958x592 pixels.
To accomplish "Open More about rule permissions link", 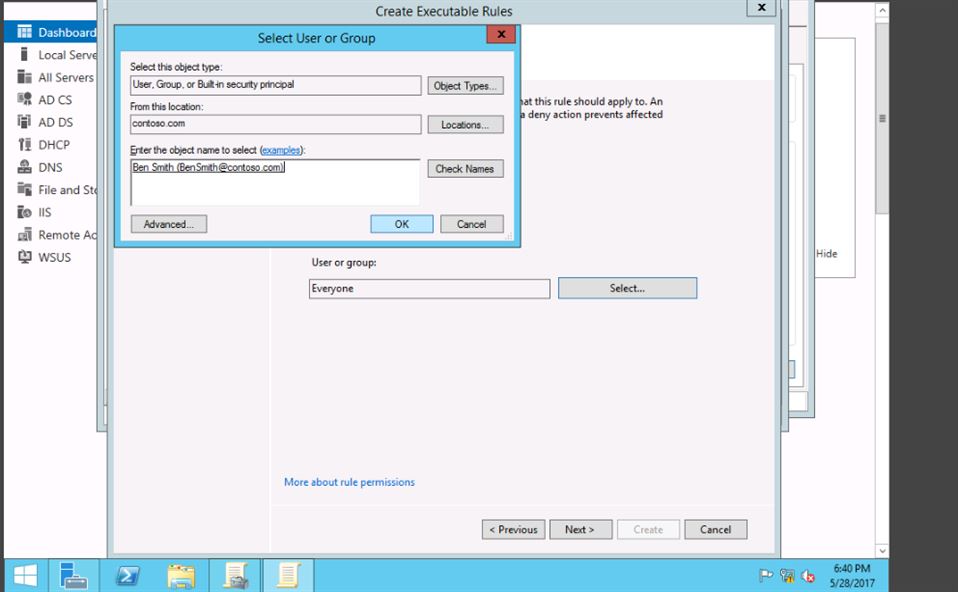I will coord(349,482).
